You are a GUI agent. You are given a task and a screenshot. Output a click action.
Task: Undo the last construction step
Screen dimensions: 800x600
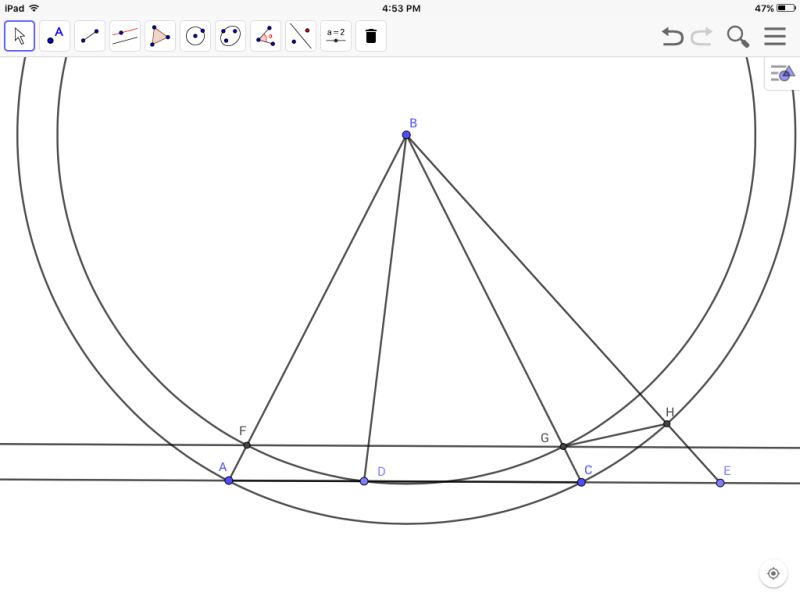(x=669, y=36)
